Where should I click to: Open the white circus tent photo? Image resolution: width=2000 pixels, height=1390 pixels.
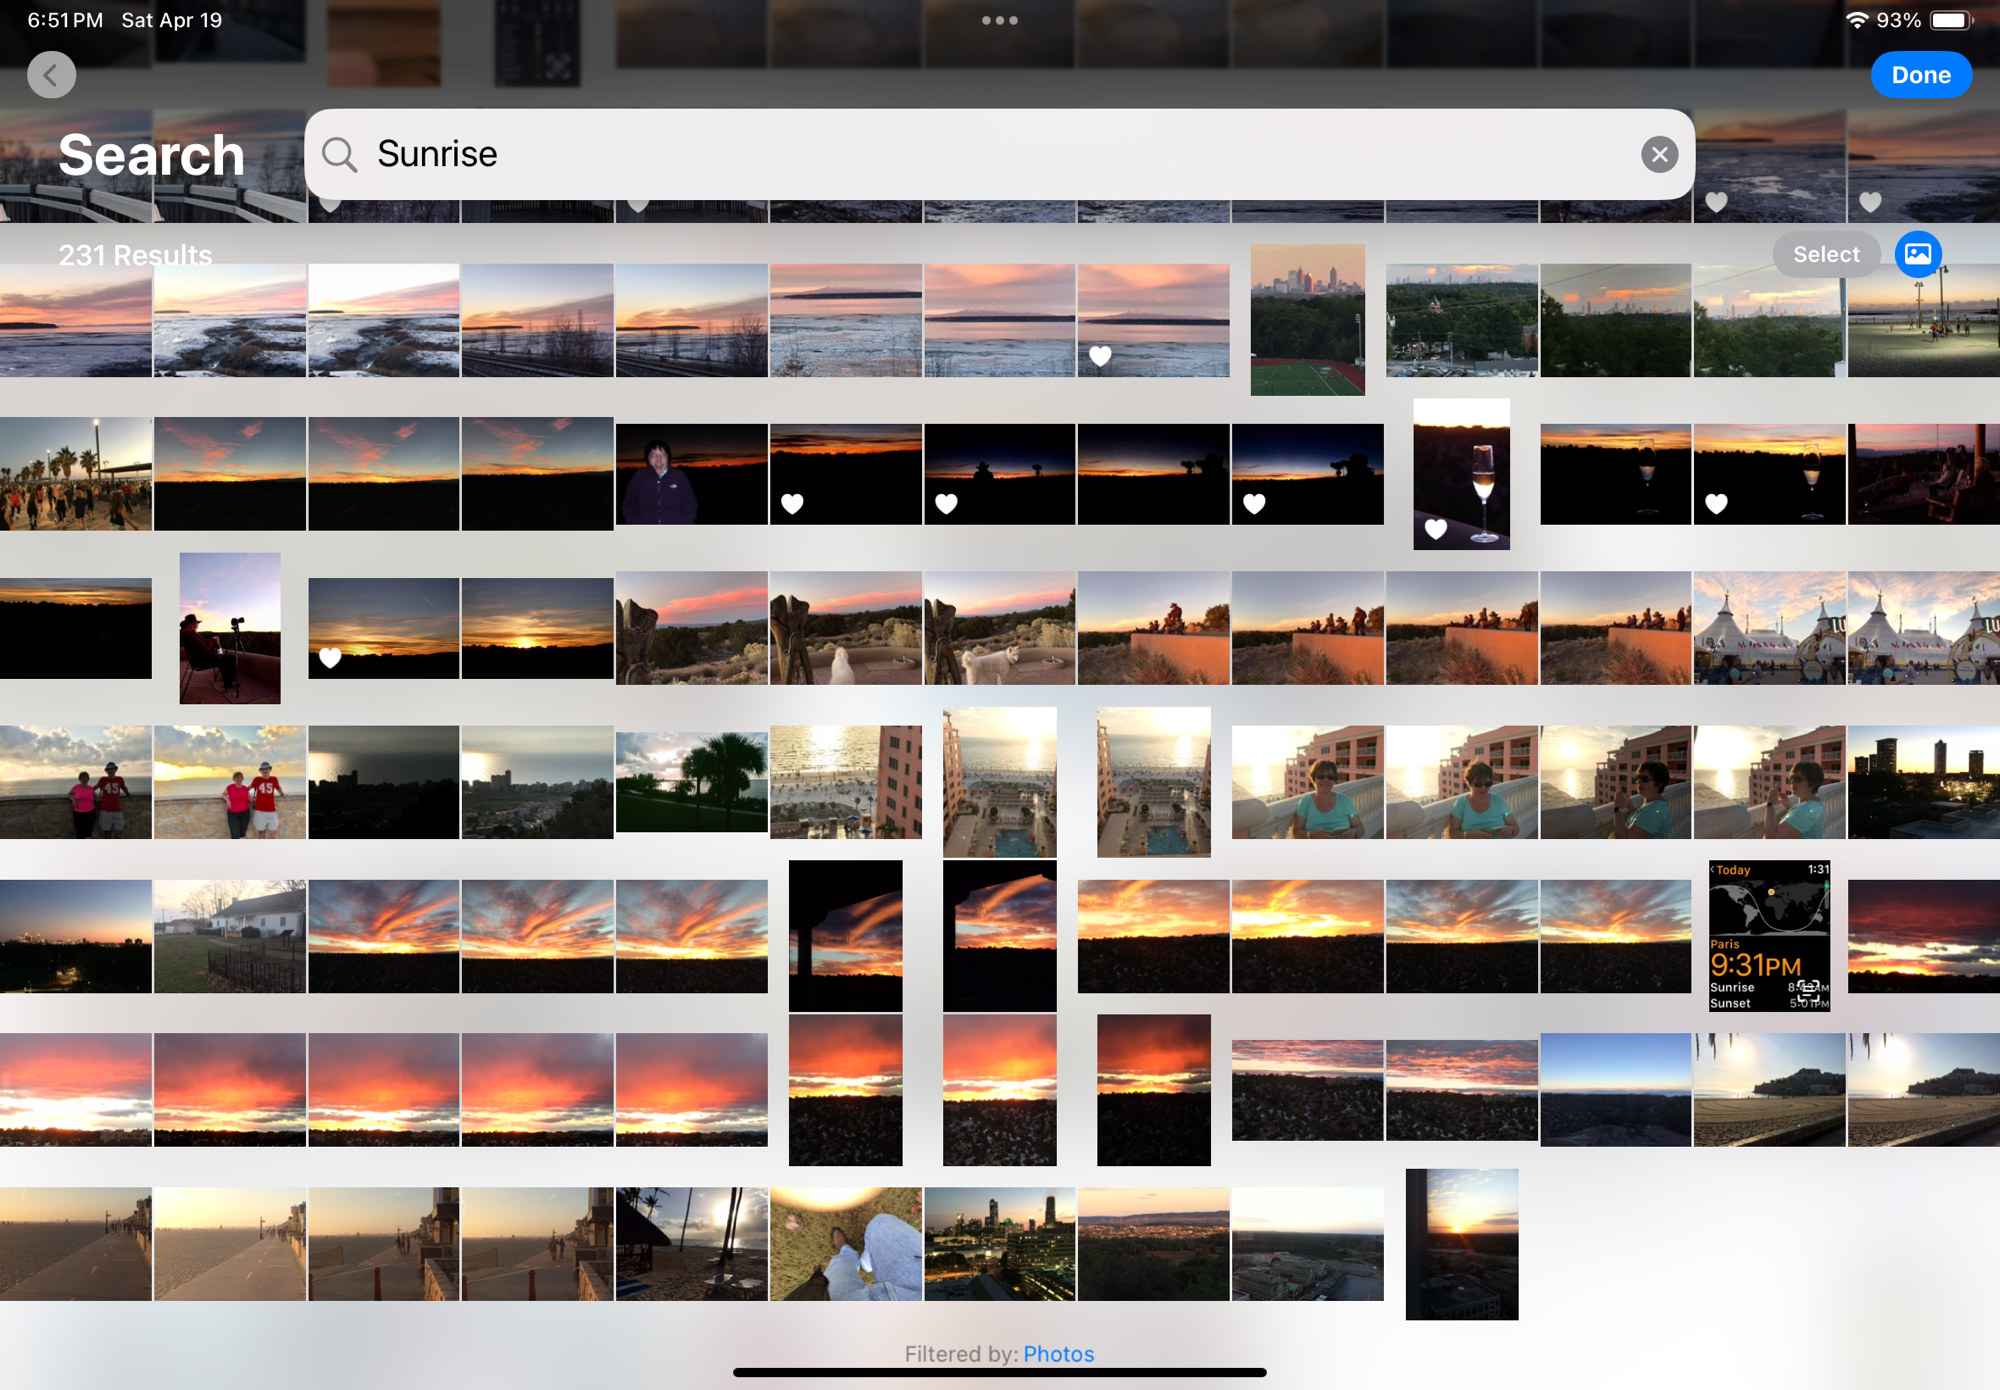click(1769, 627)
